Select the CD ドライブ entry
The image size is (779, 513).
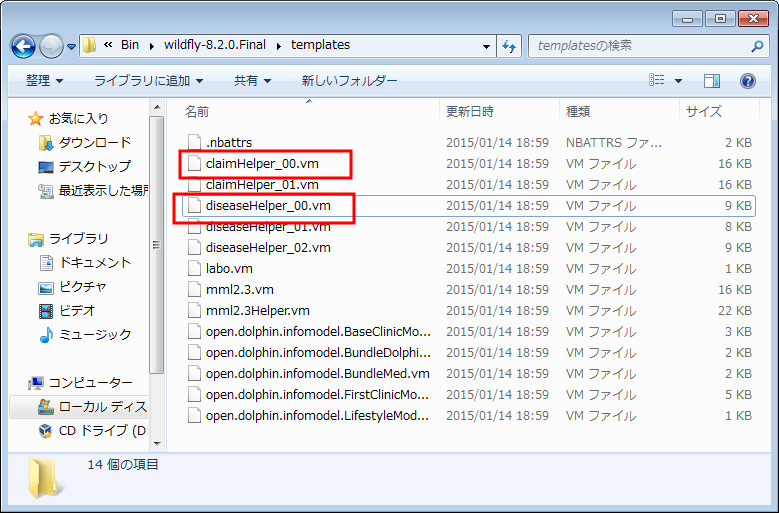(x=93, y=431)
